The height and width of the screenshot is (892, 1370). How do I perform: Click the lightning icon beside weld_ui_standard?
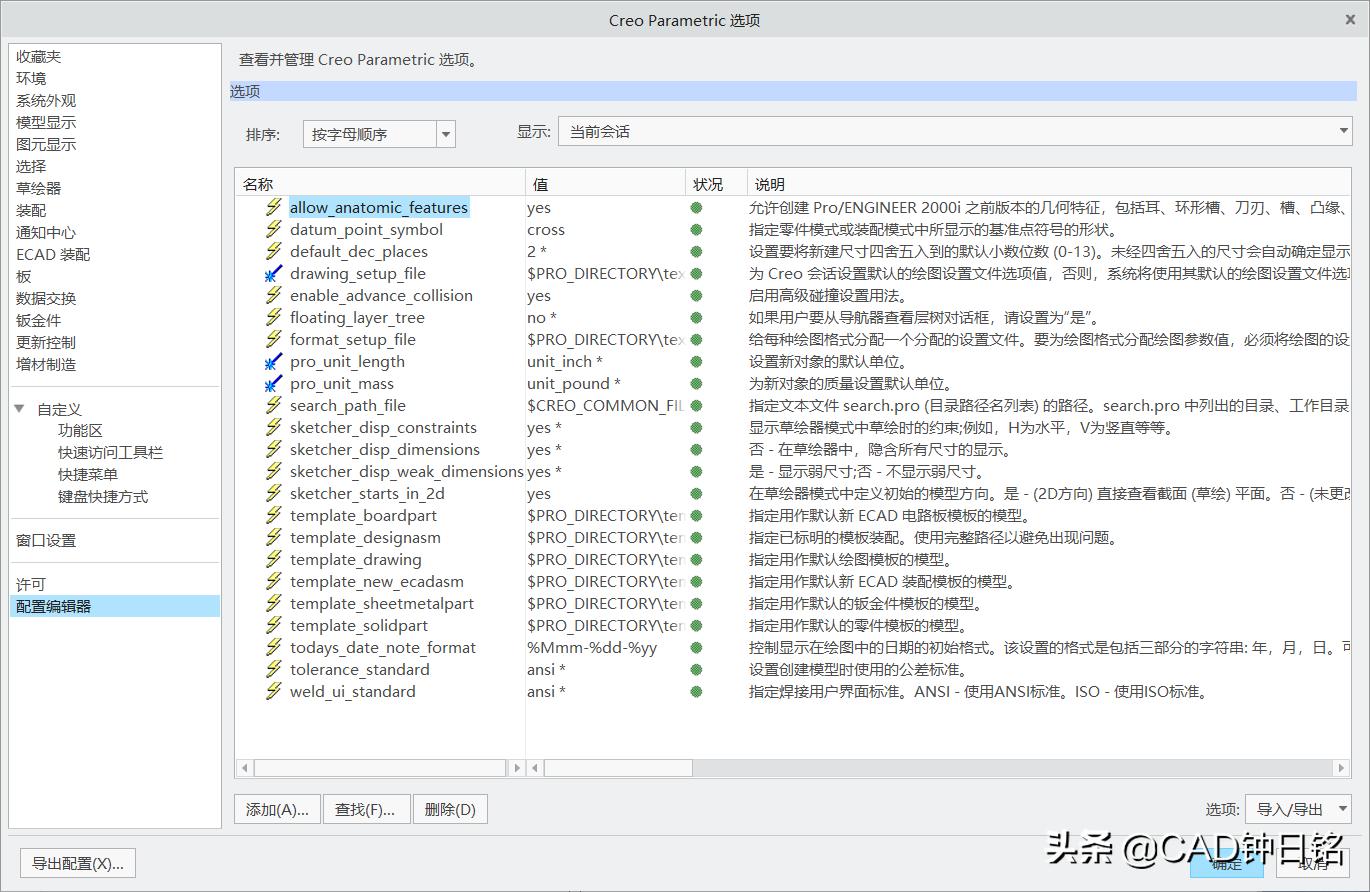click(x=273, y=691)
